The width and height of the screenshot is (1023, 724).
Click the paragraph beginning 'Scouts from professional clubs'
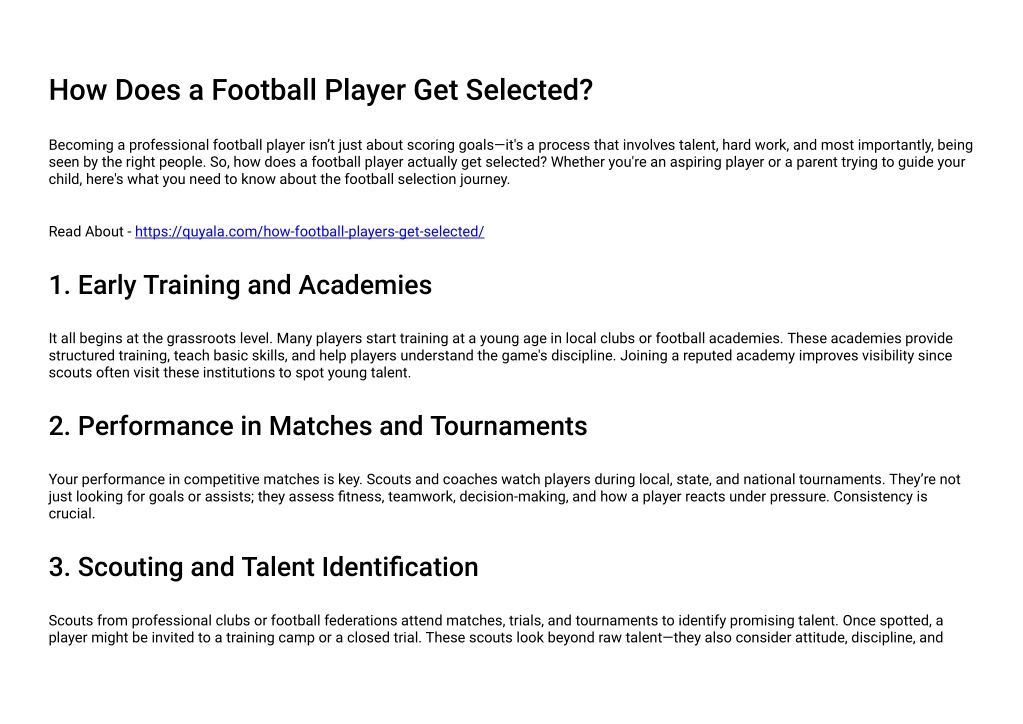tap(496, 629)
